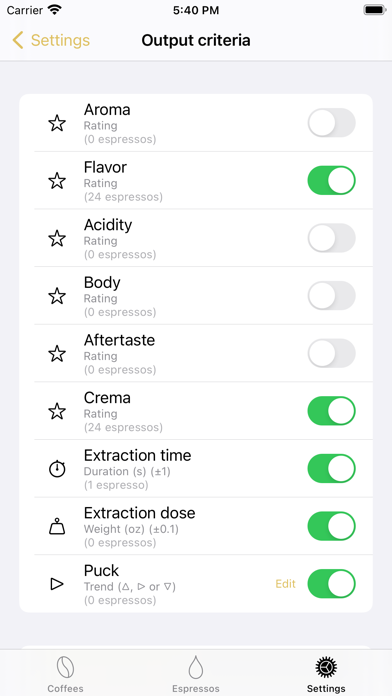Go back to Settings
The height and width of the screenshot is (696, 392).
(x=51, y=40)
